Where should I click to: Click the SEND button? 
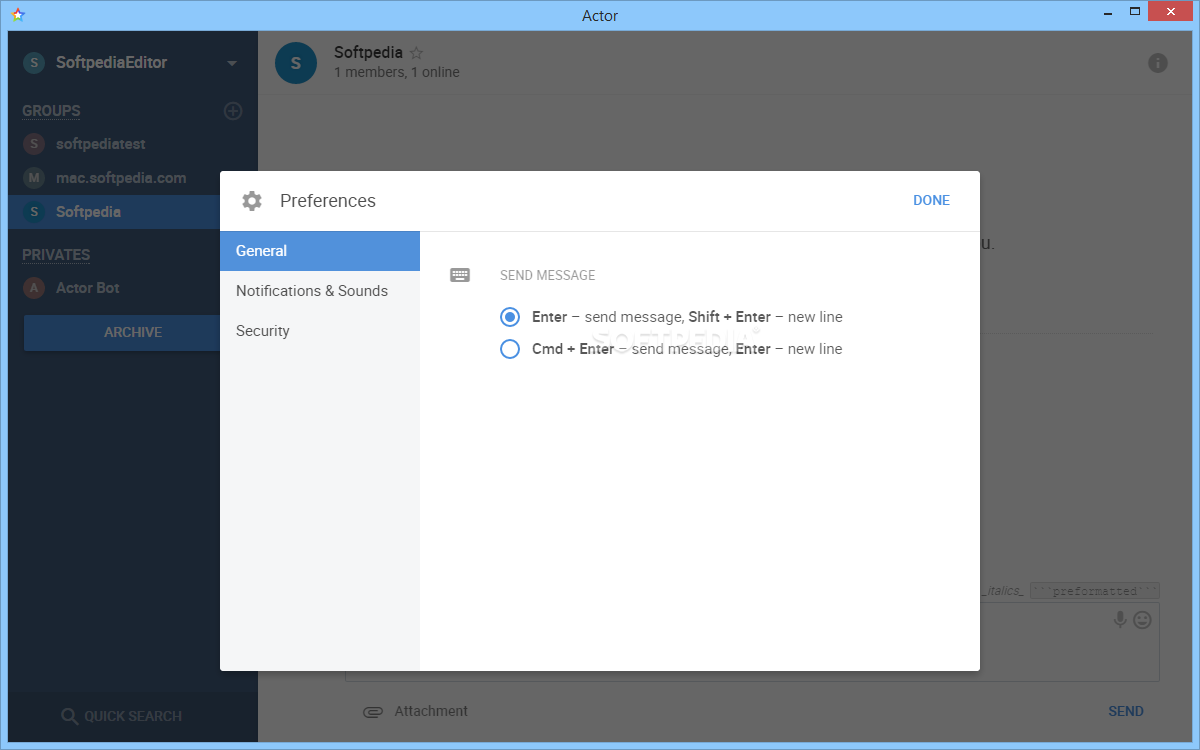click(x=1126, y=711)
